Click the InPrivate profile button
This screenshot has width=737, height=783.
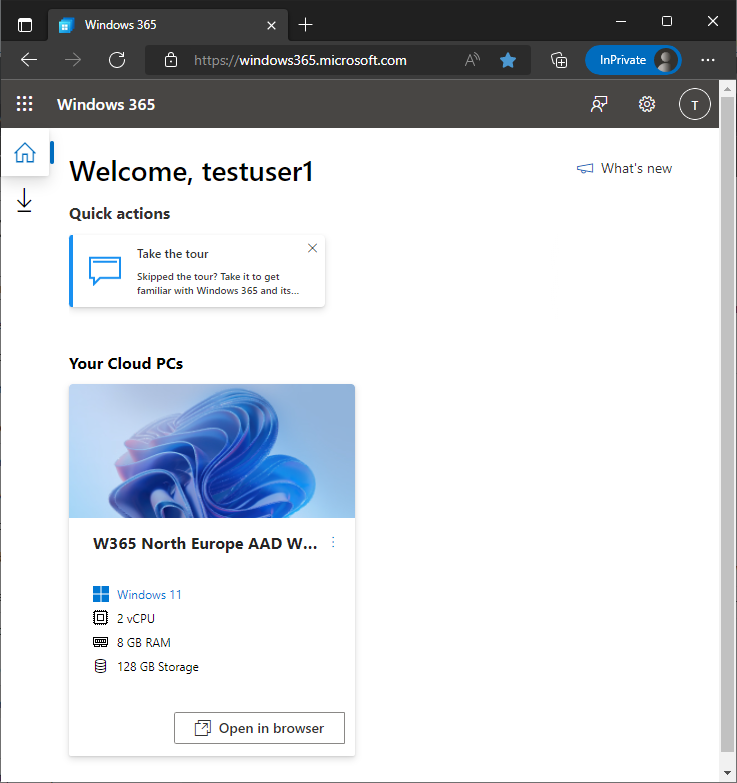[633, 60]
